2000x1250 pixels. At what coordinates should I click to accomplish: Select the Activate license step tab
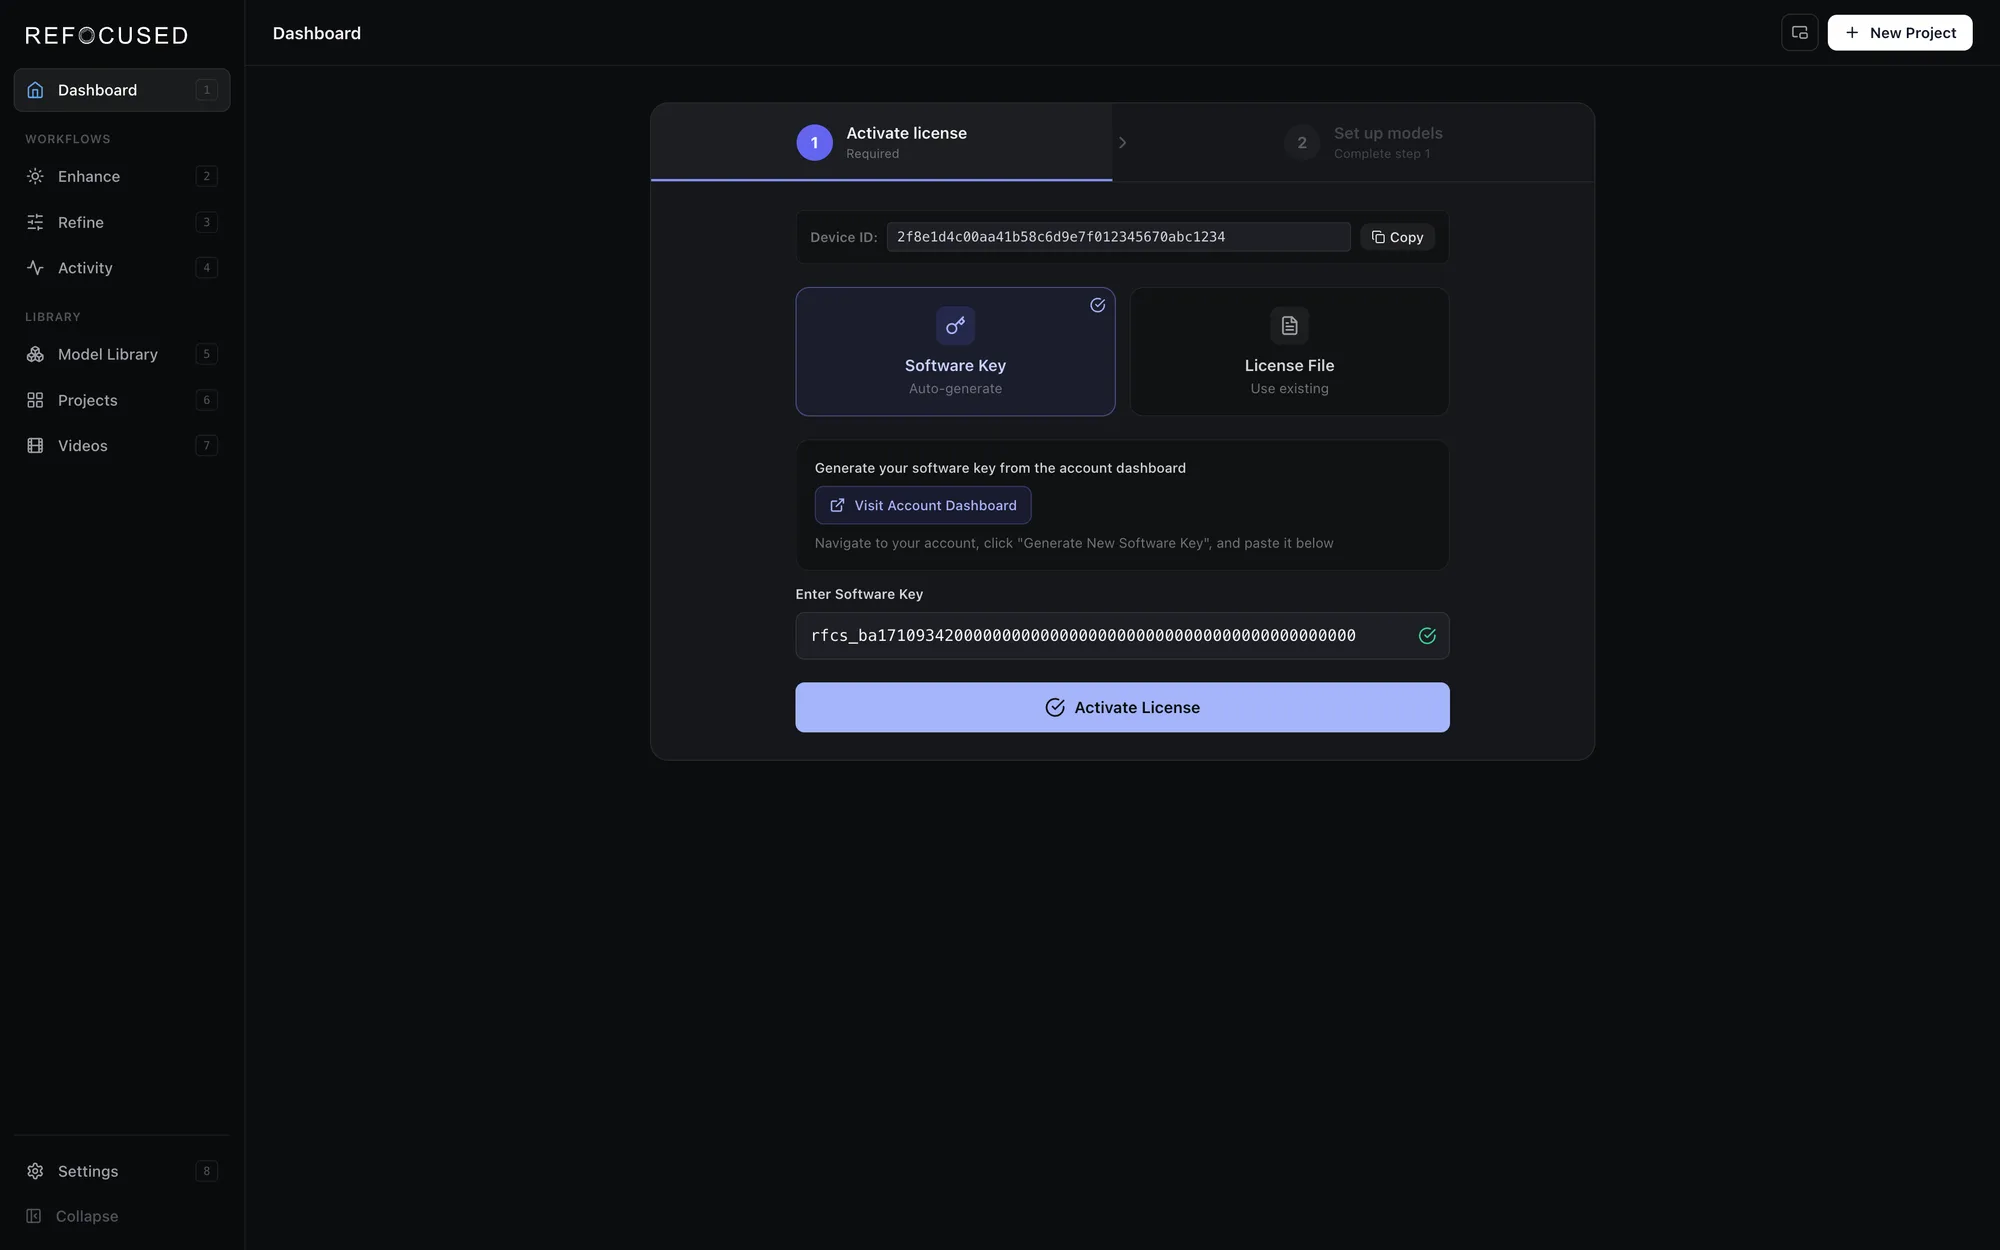coord(881,142)
